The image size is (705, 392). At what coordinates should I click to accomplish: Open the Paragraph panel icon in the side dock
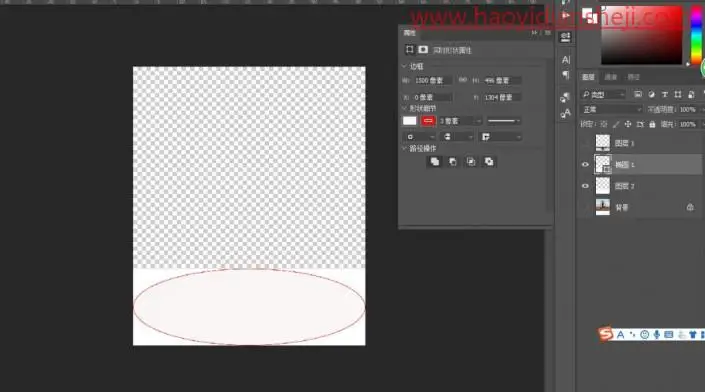click(x=566, y=75)
